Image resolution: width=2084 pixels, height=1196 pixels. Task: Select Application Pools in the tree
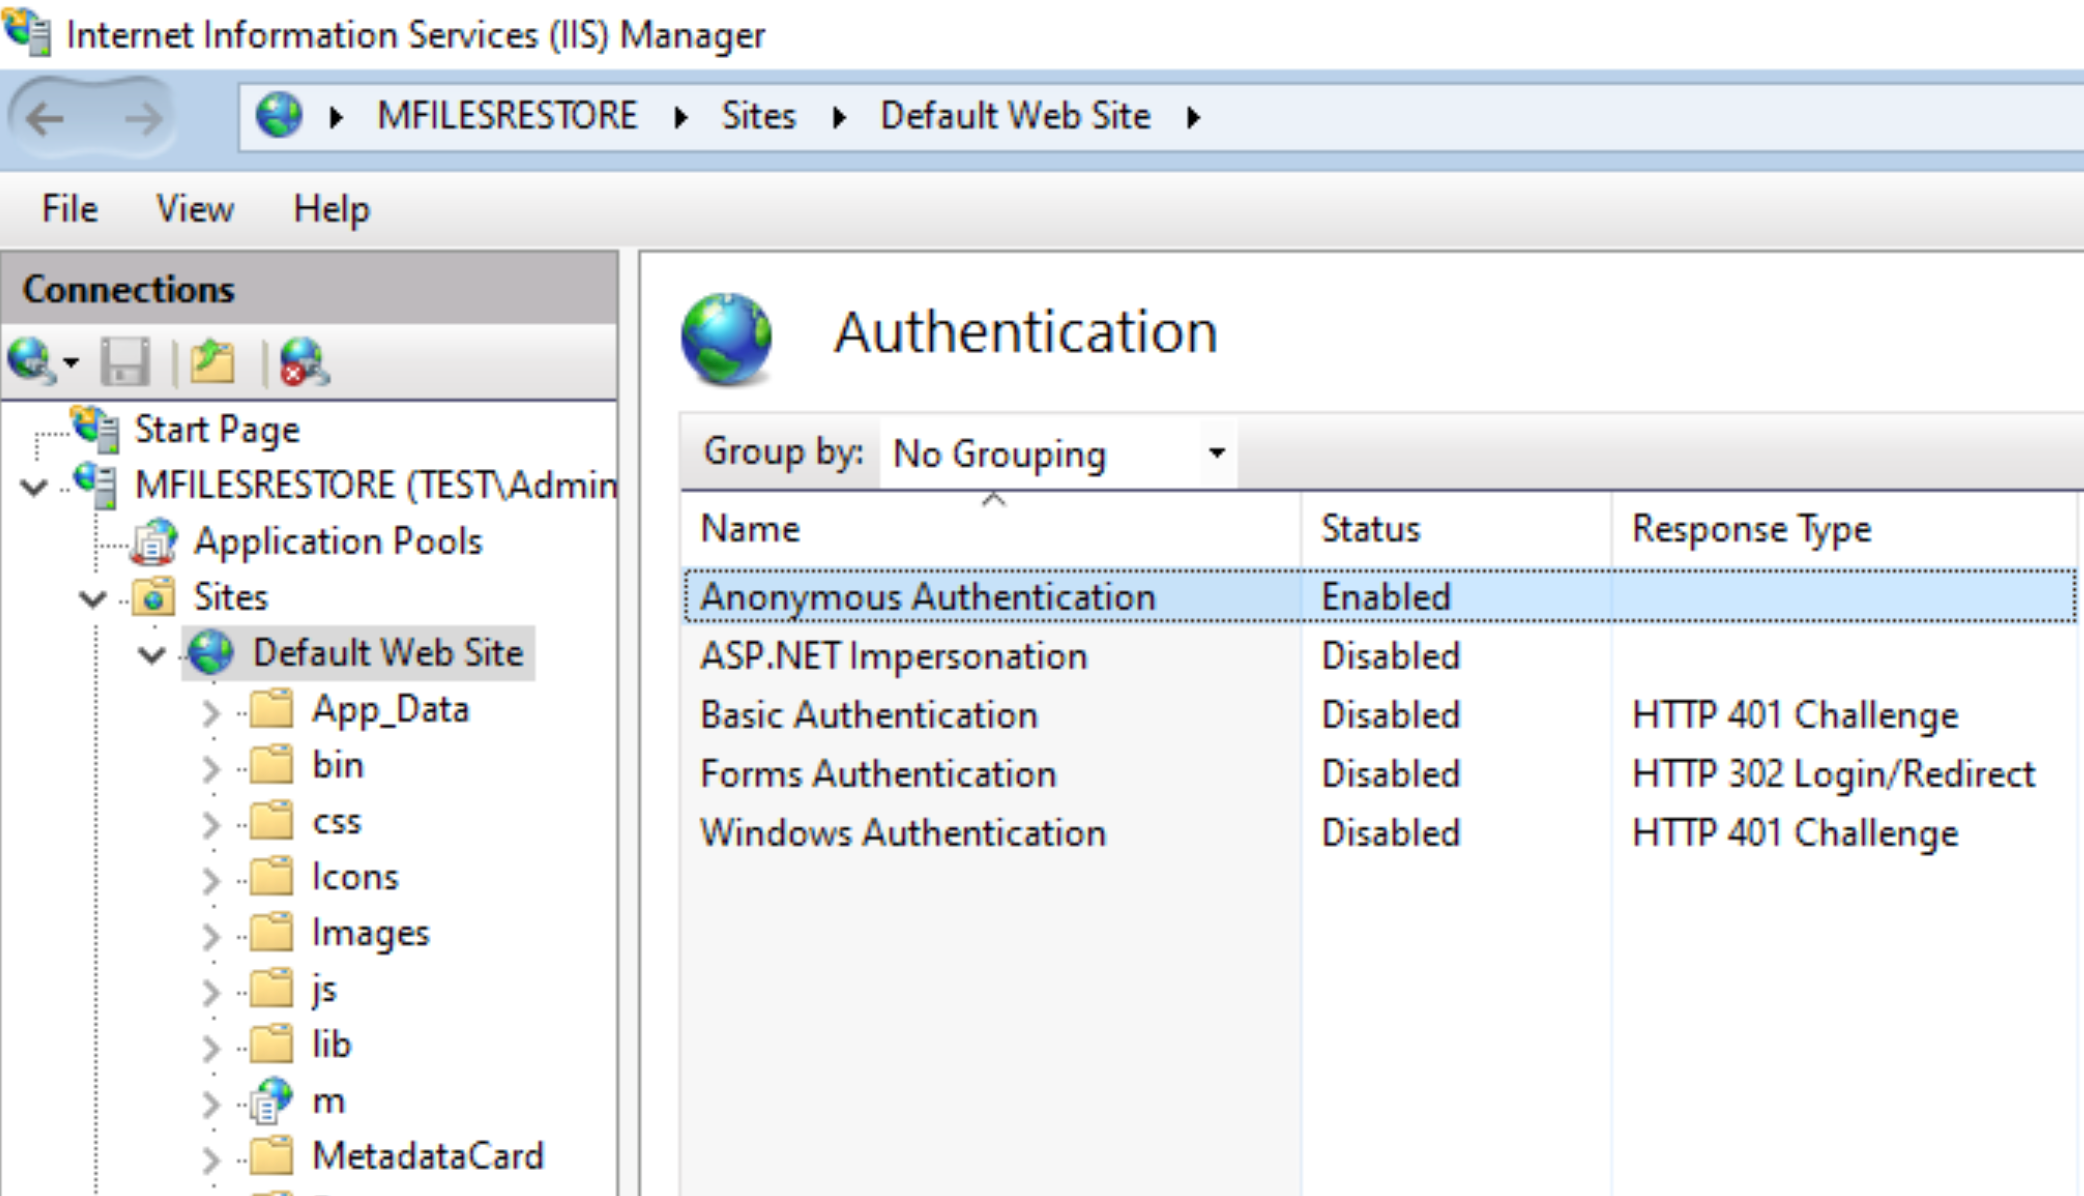[338, 541]
